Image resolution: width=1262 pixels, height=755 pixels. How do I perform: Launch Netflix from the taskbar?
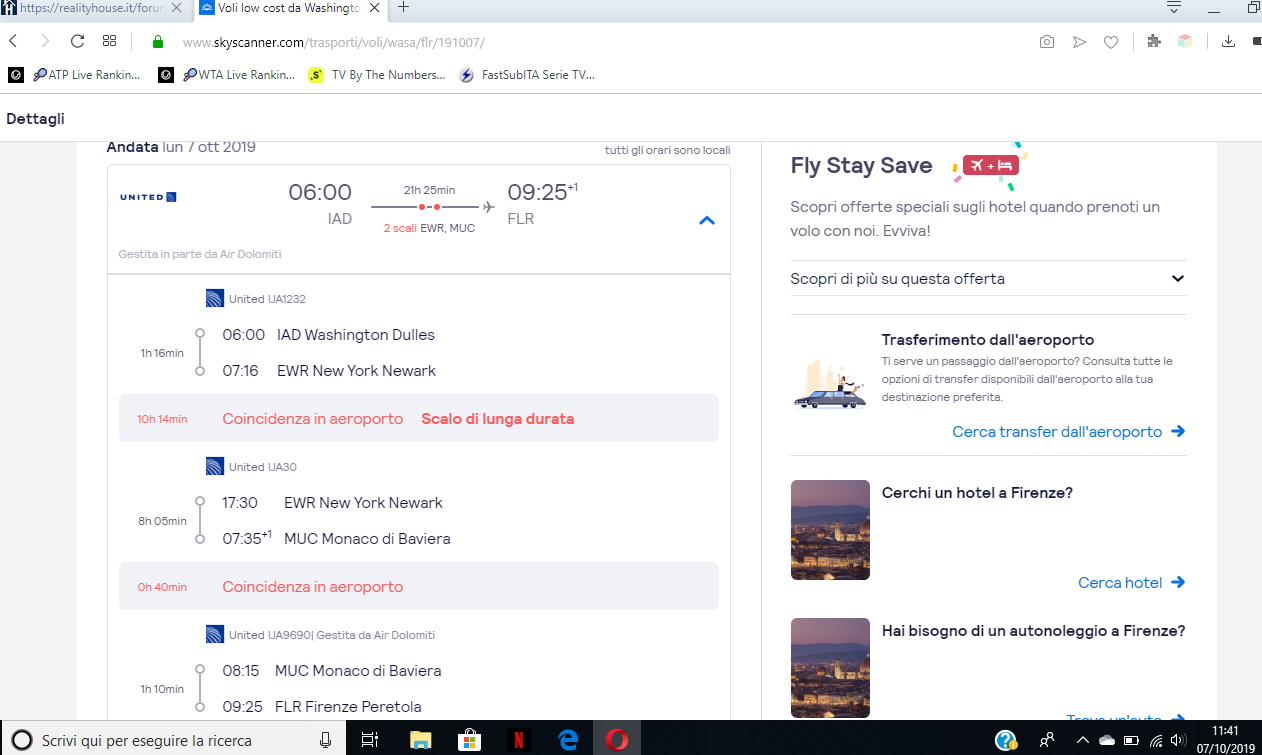[519, 740]
